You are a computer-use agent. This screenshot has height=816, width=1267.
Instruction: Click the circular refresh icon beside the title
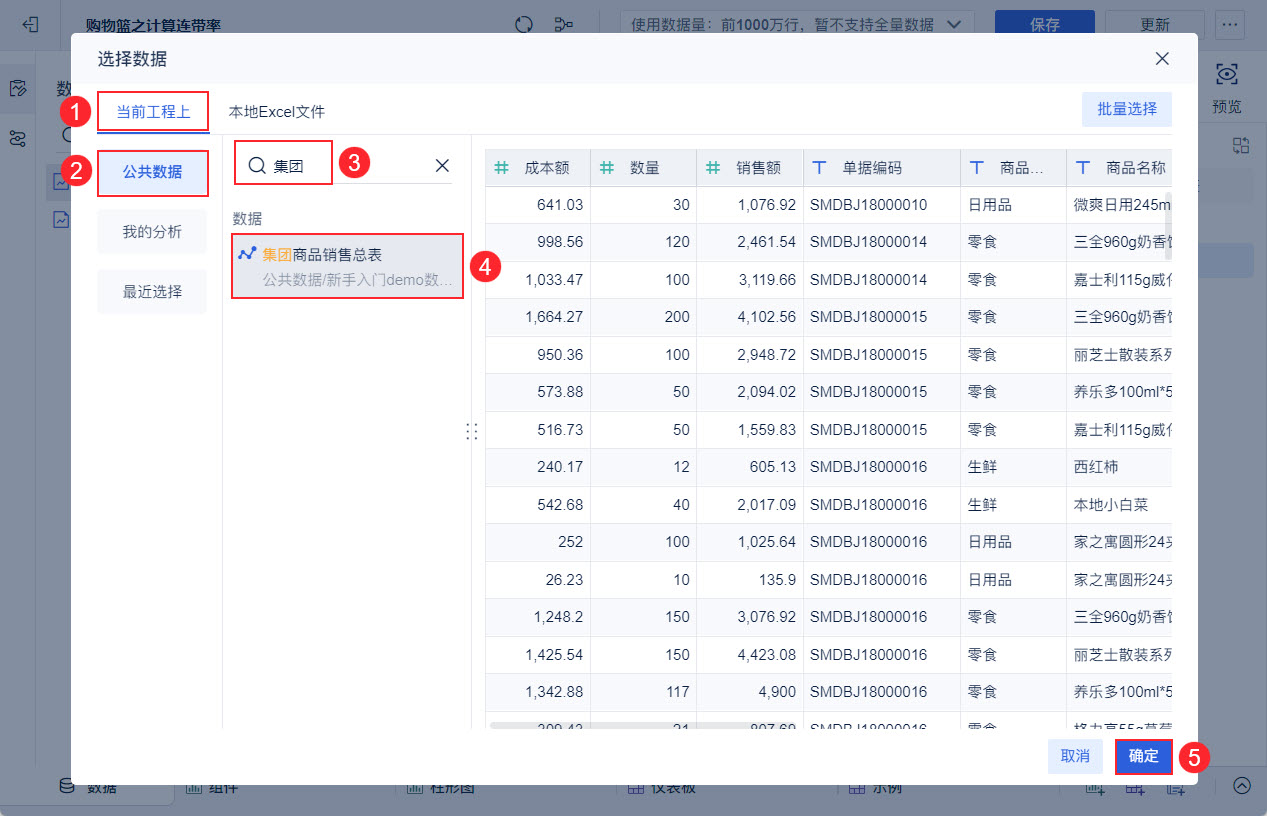point(524,25)
